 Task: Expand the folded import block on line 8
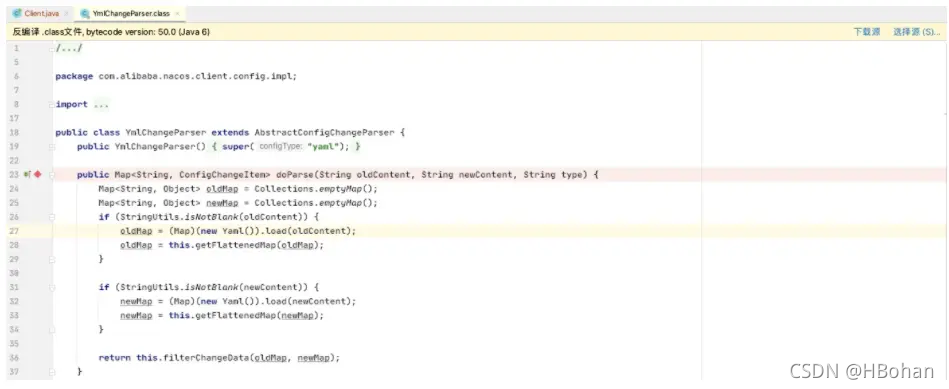[52, 105]
